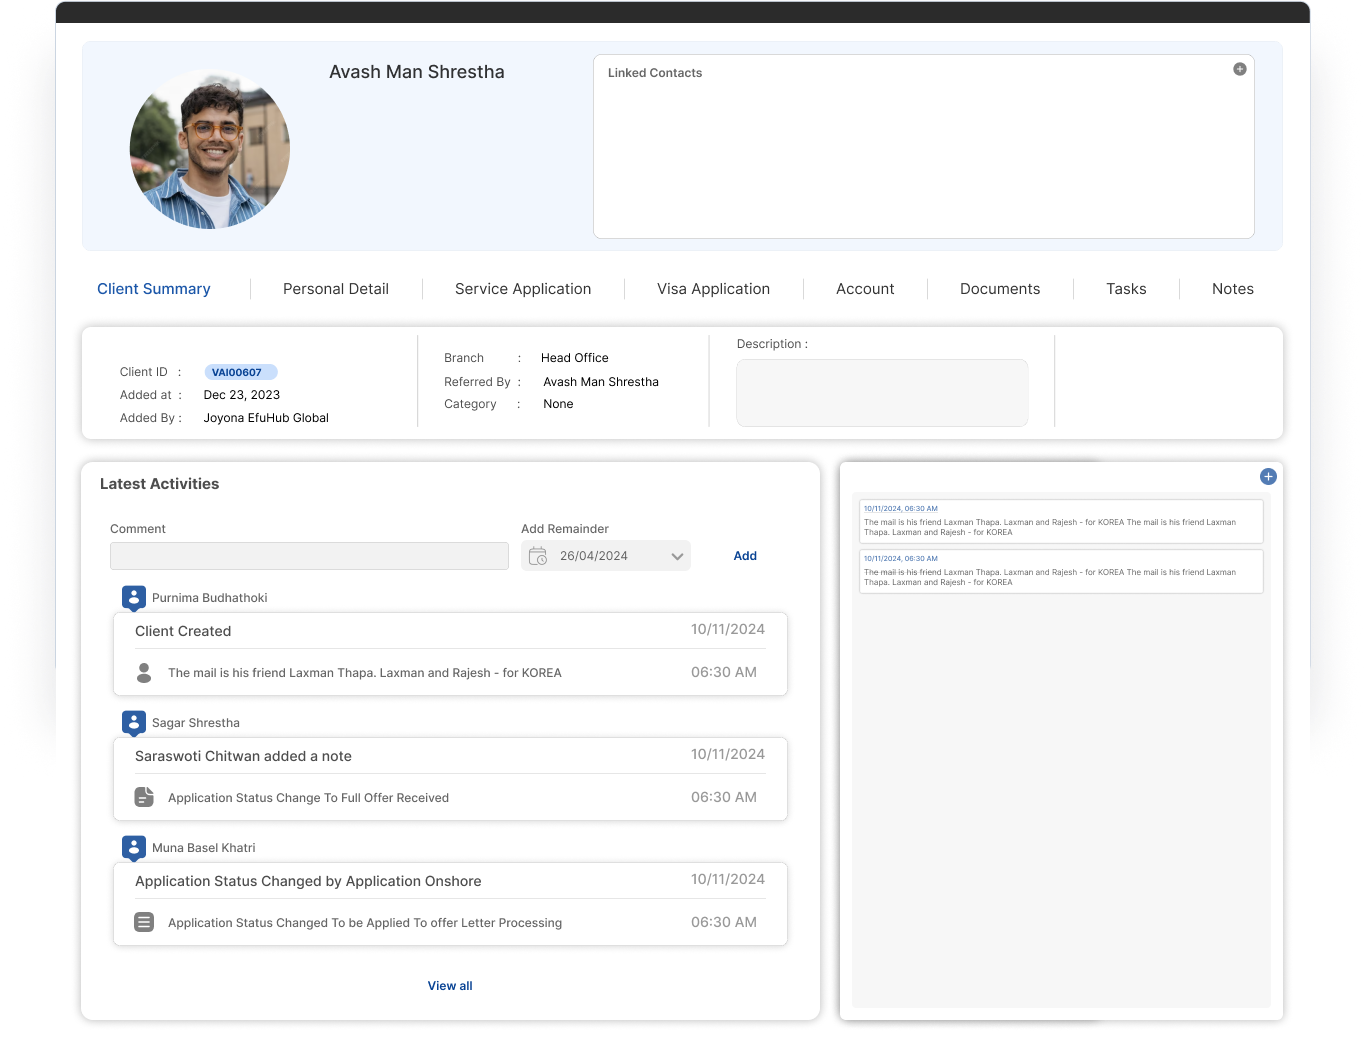Click user badge icon beside Purnima Budhathoki
The width and height of the screenshot is (1365, 1058).
134,598
